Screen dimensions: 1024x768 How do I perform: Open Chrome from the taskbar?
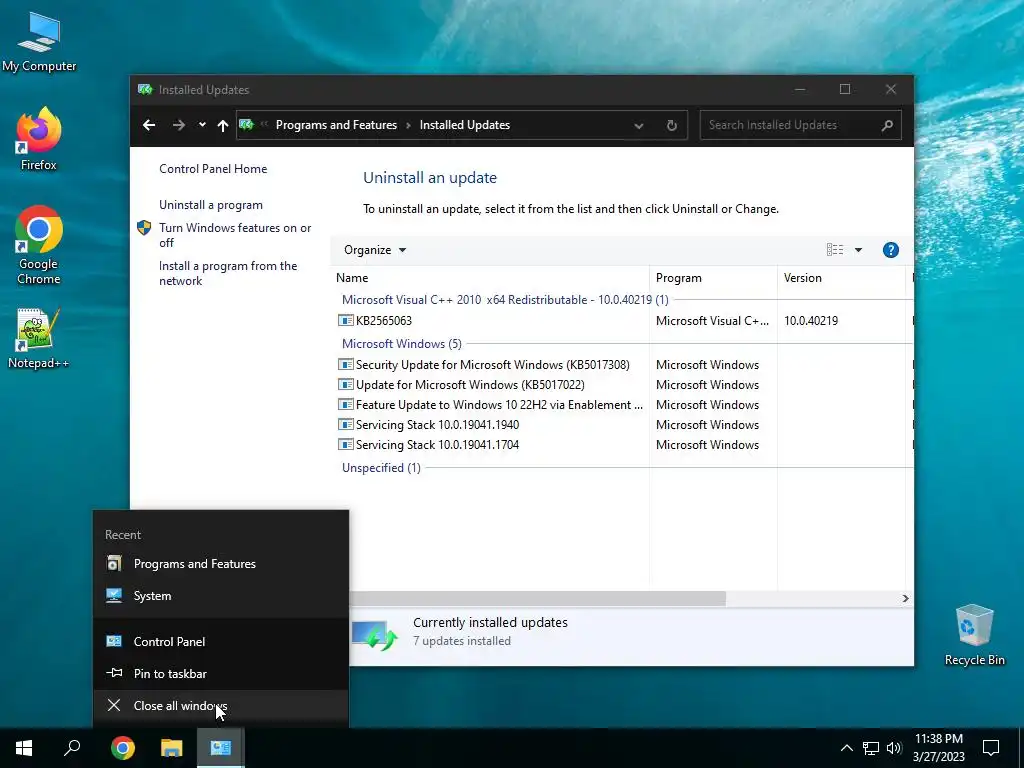pyautogui.click(x=123, y=748)
